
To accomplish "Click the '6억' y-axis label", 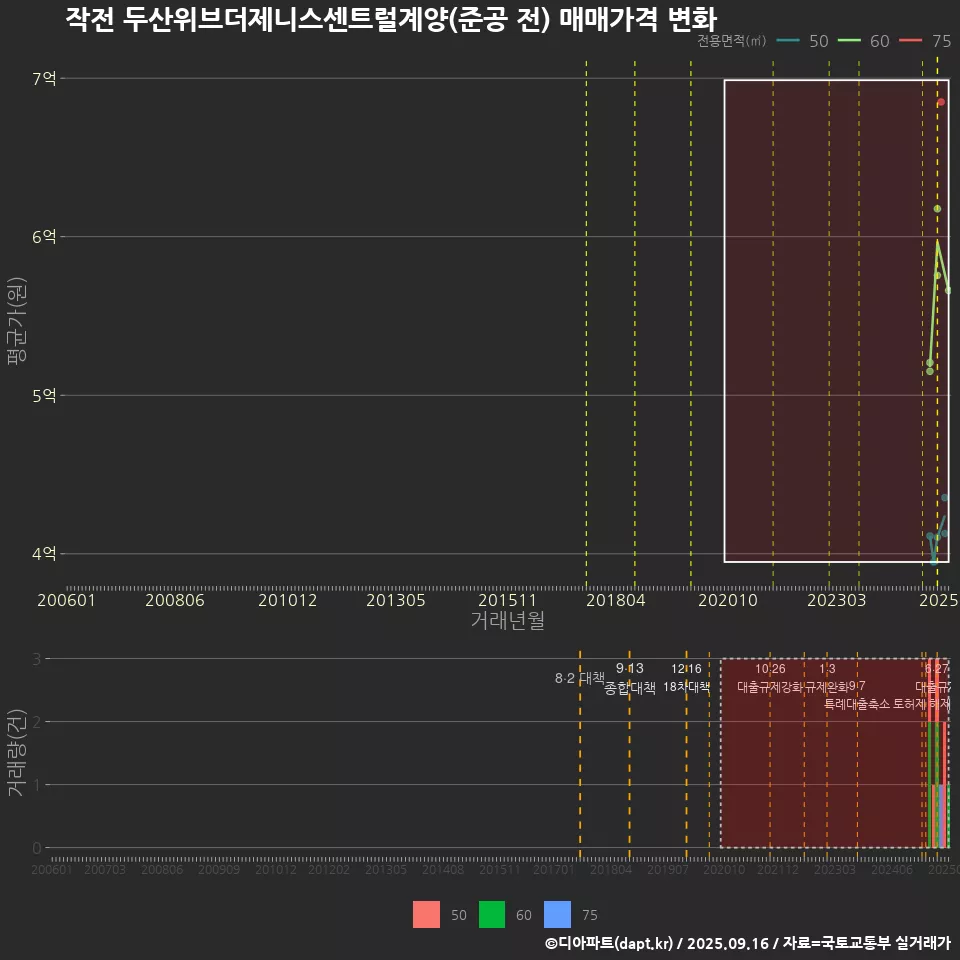I will coord(44,236).
